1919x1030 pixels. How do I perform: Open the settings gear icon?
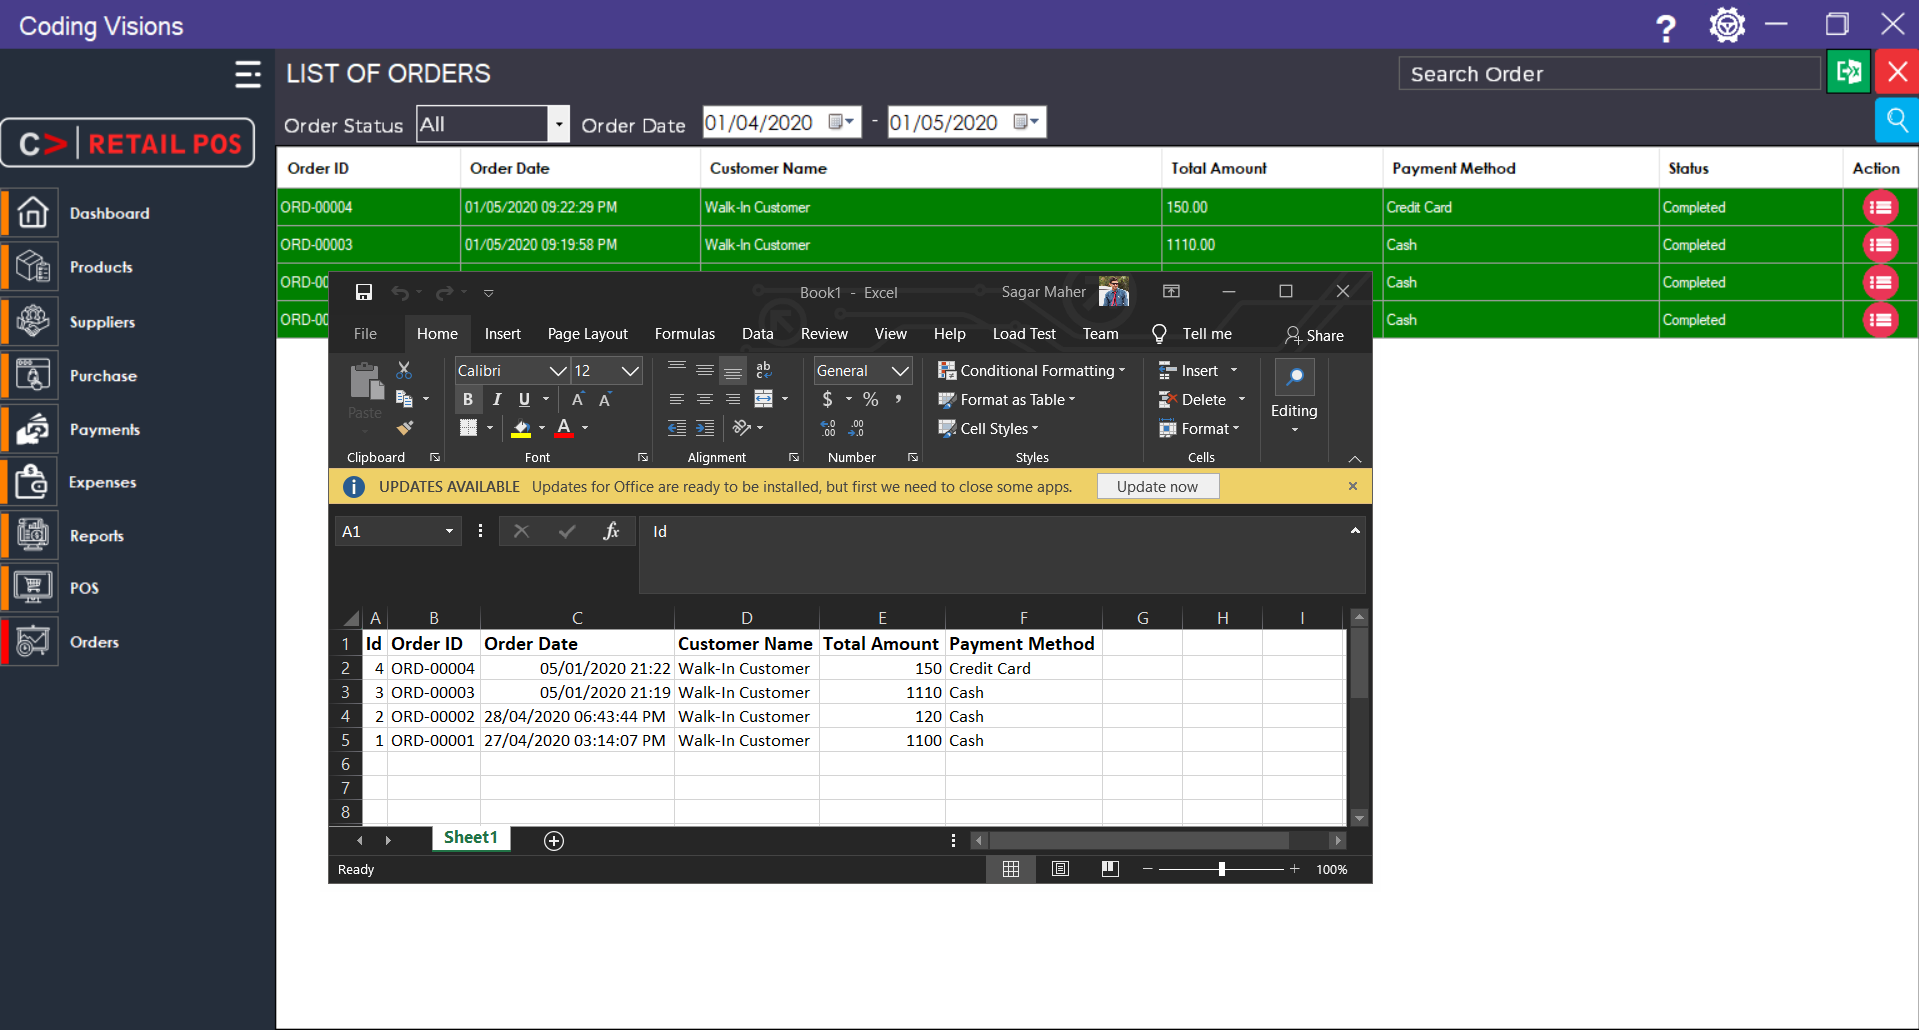1727,25
